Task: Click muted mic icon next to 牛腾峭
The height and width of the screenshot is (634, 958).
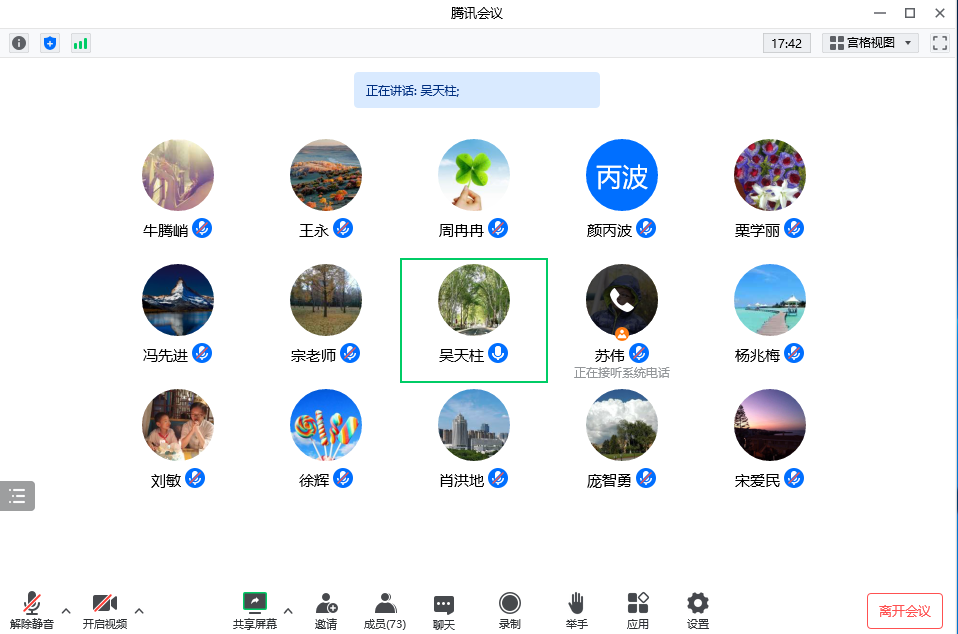Action: 202,228
